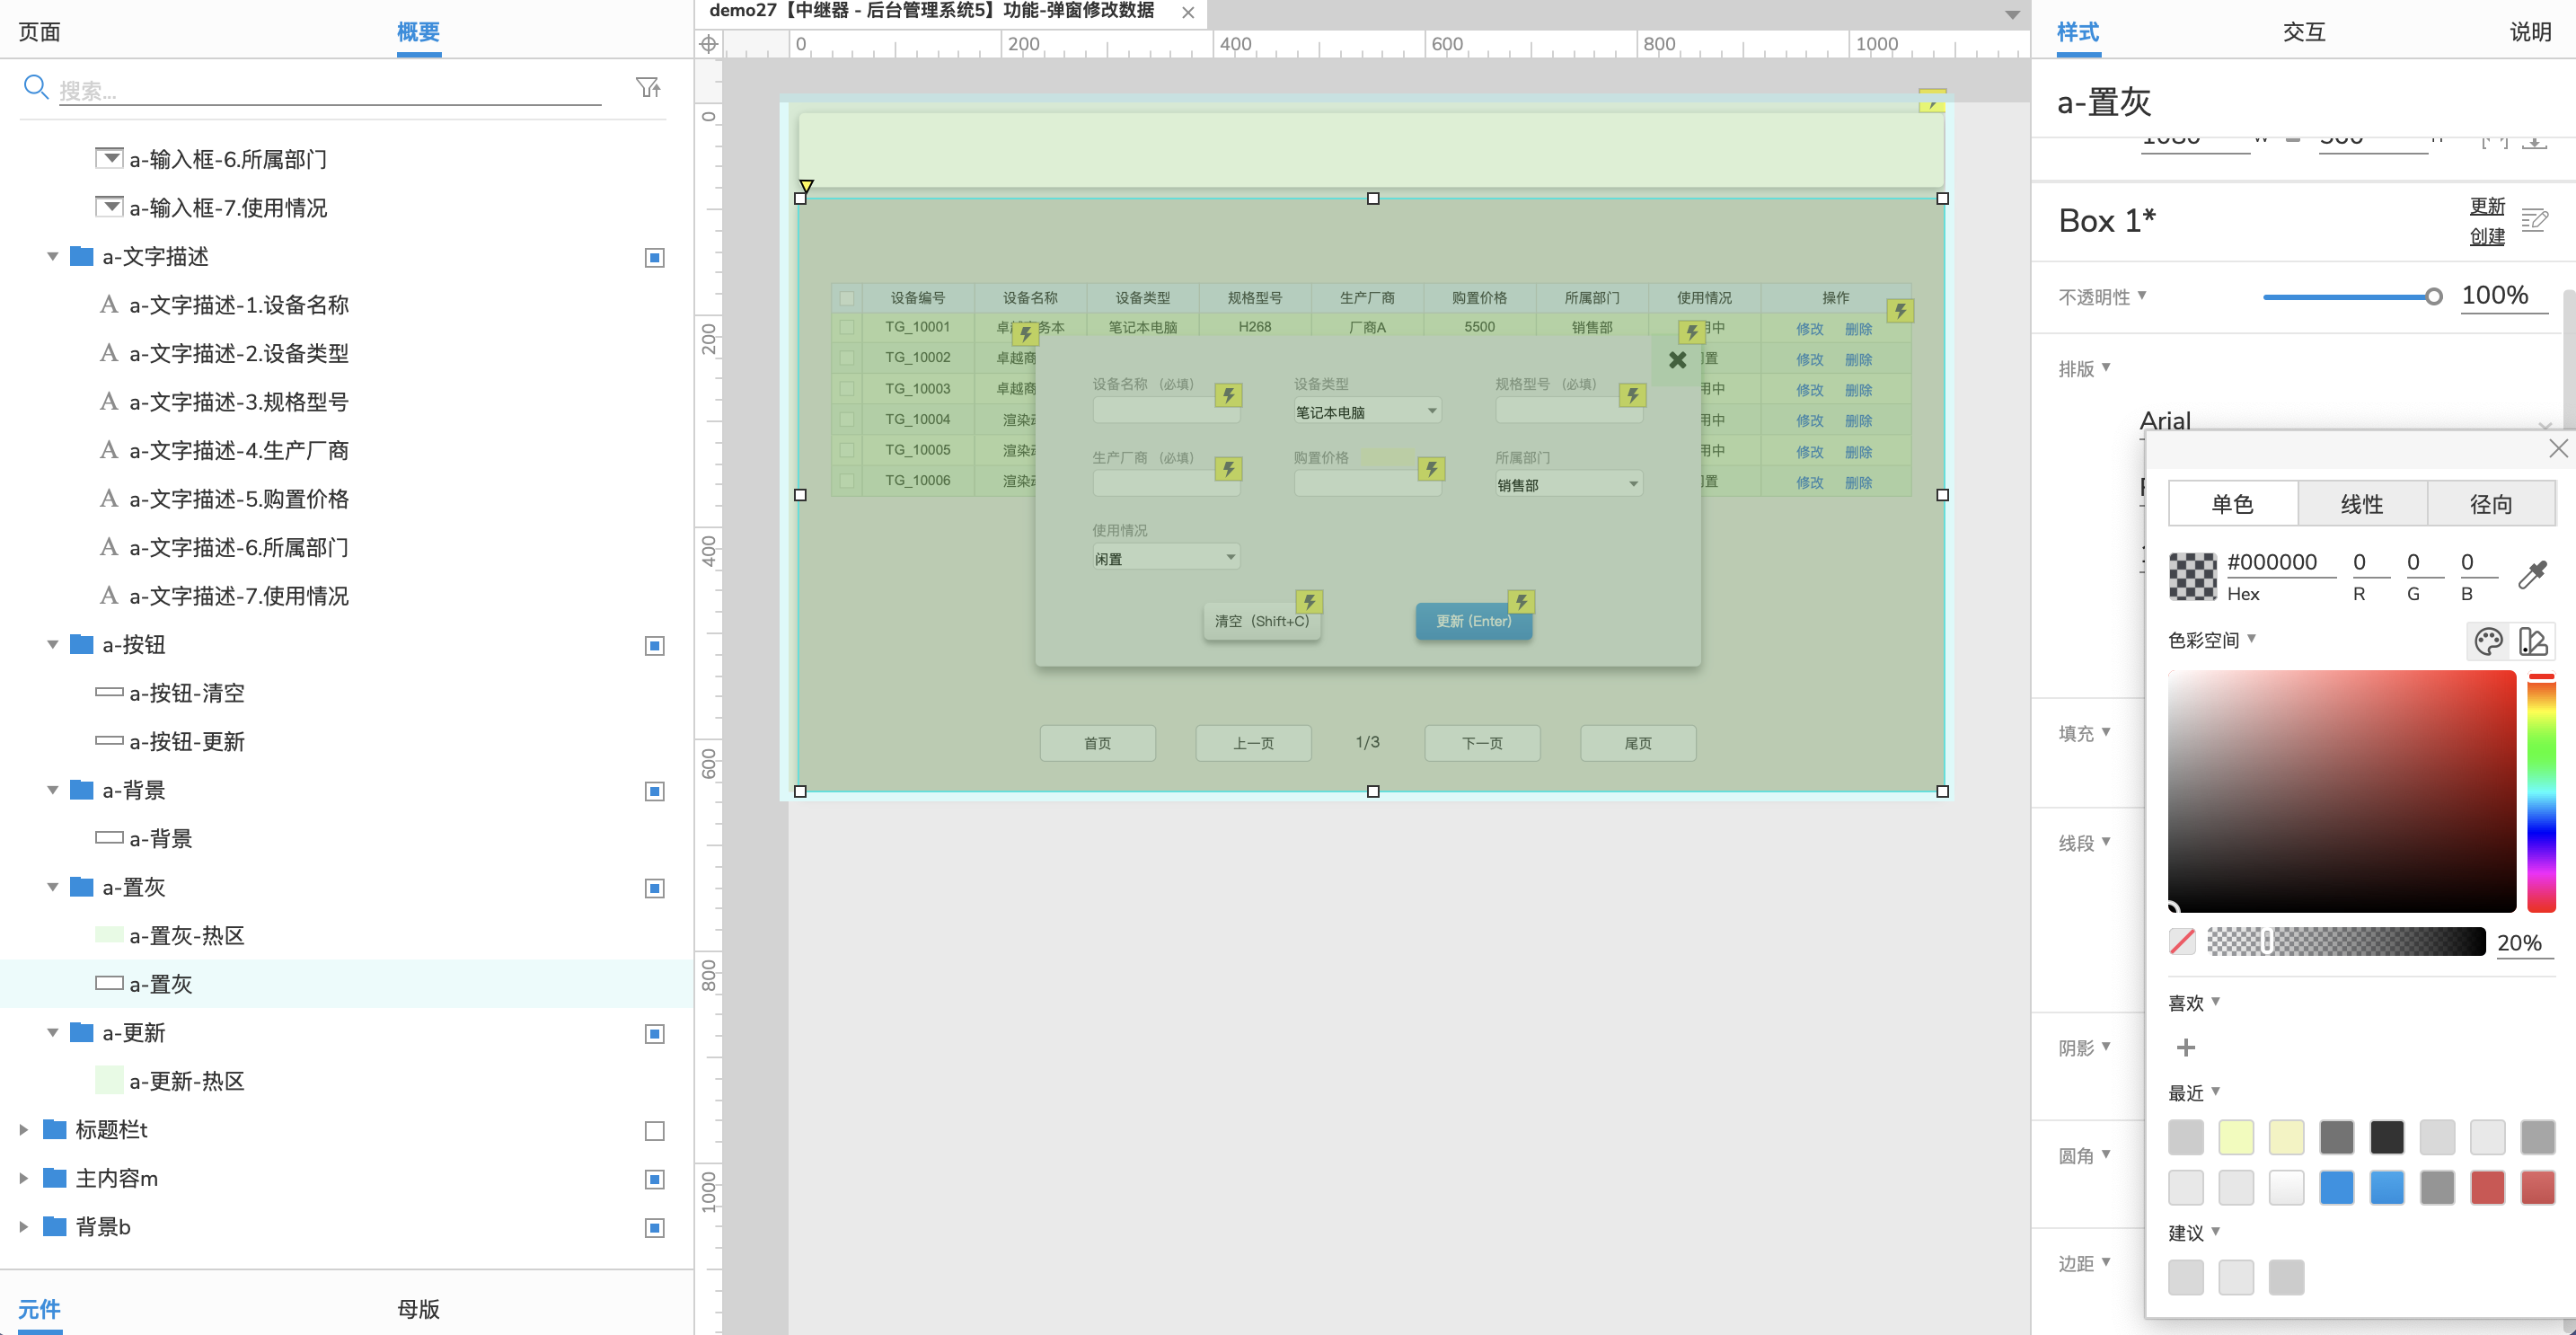The image size is (2576, 1335).
Task: Expand the 背景b folder
Action: point(24,1227)
